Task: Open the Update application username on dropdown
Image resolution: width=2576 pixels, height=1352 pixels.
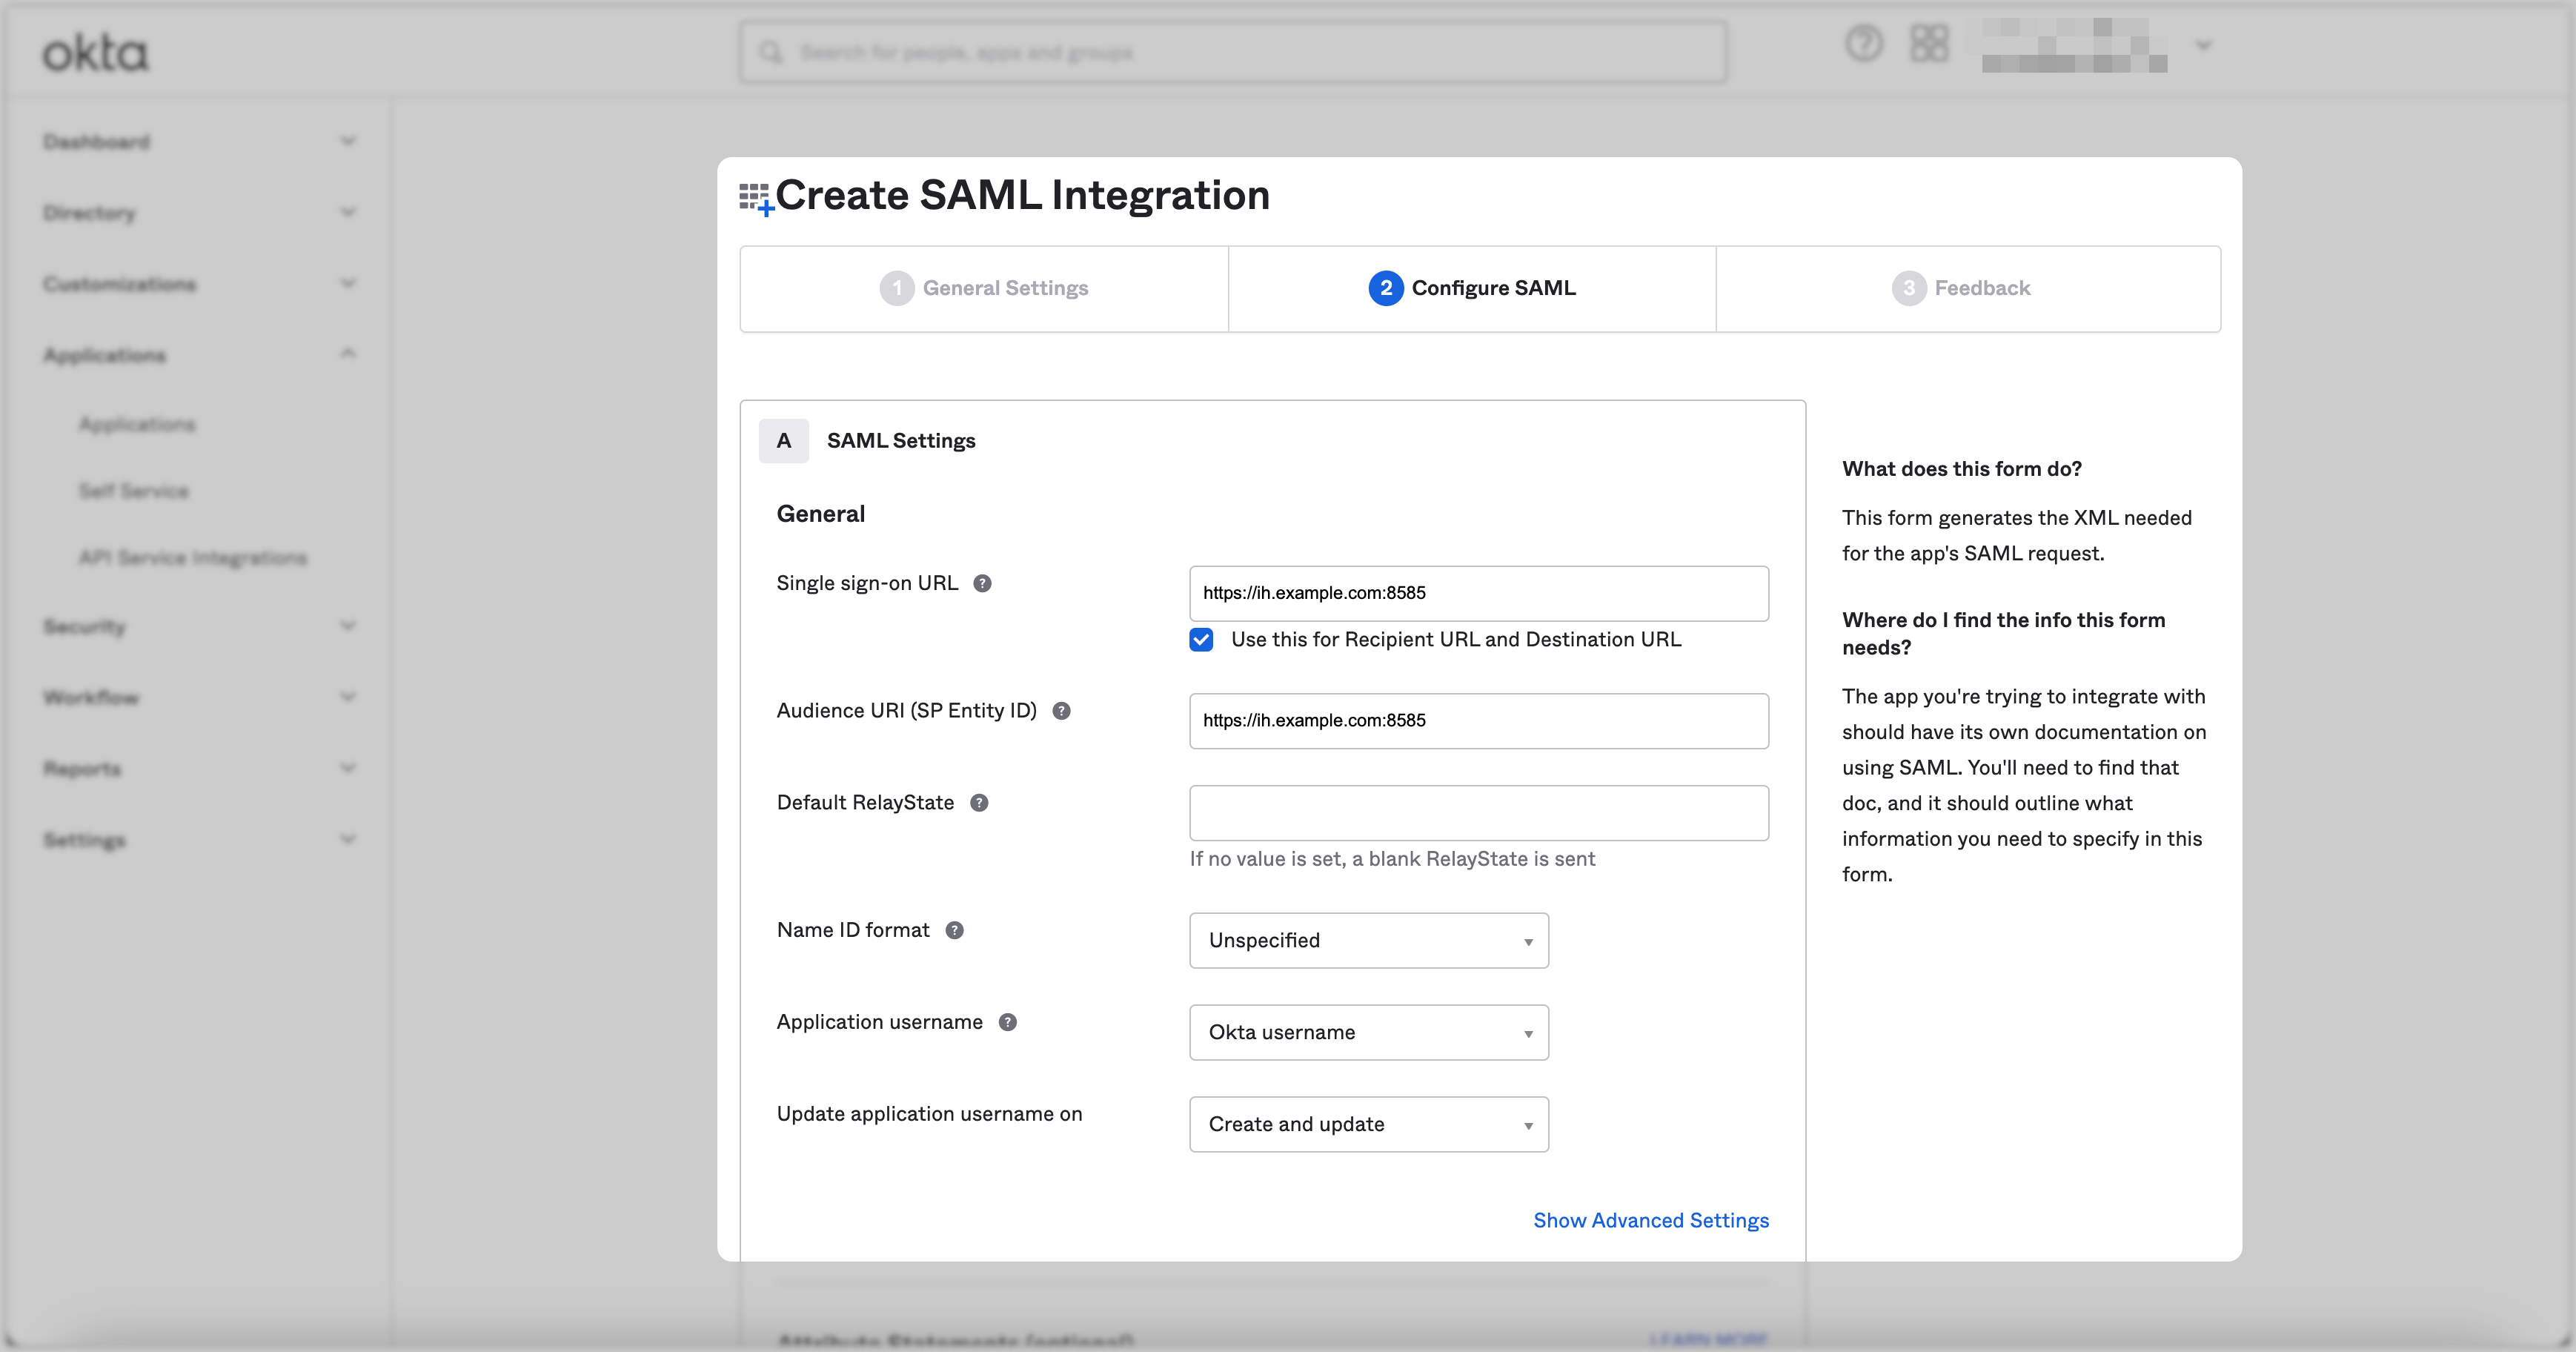Action: [1368, 1124]
